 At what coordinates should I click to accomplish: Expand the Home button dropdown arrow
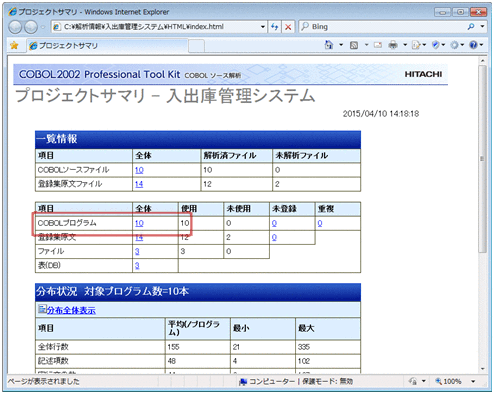click(x=341, y=45)
